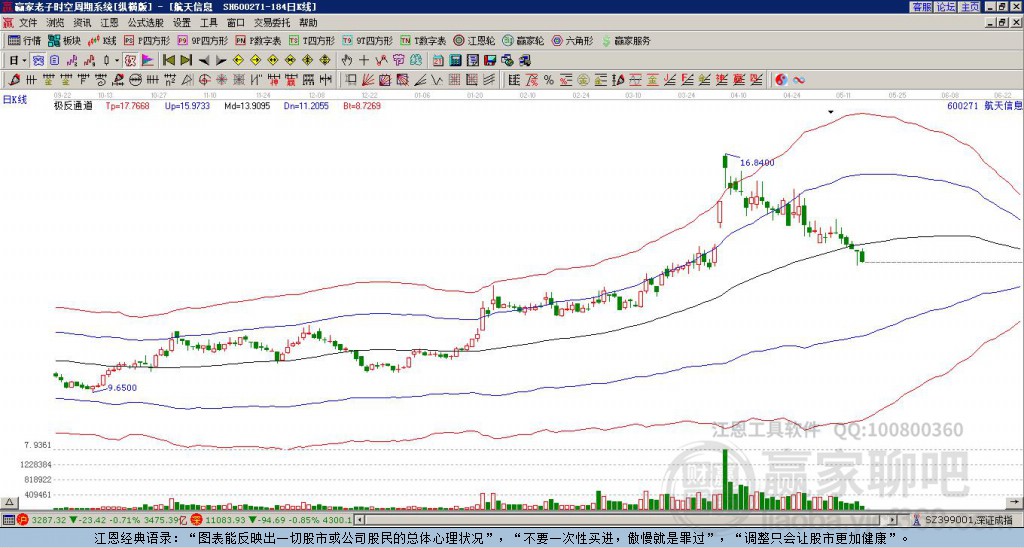Open the calendar date tool
The height and width of the screenshot is (548, 1024).
tap(438, 61)
